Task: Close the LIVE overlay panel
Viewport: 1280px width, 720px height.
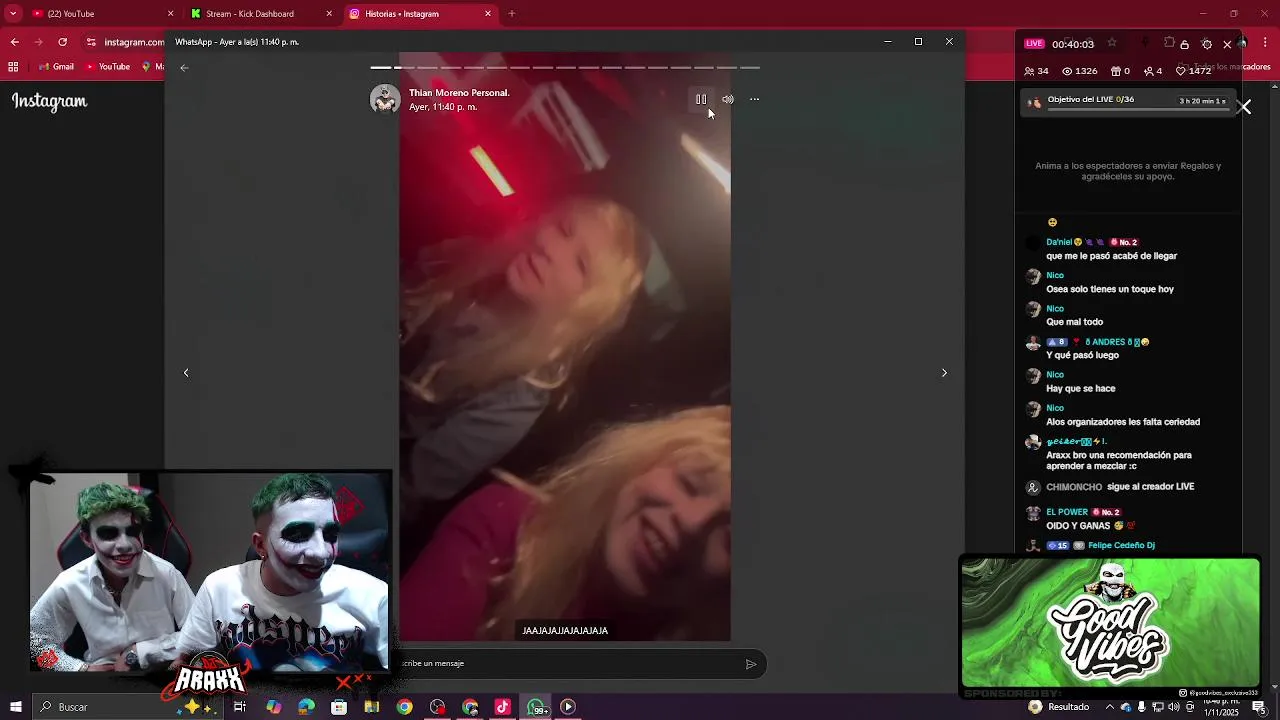Action: click(x=1227, y=44)
